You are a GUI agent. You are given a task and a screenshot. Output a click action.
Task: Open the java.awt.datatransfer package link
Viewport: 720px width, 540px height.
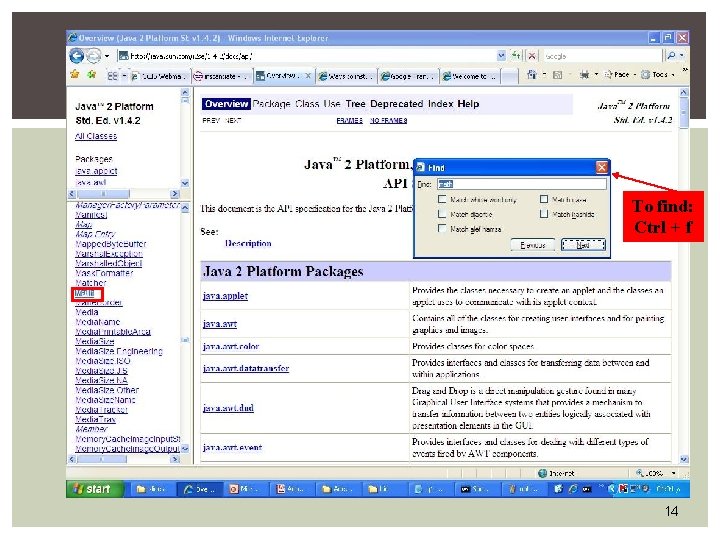click(x=246, y=368)
